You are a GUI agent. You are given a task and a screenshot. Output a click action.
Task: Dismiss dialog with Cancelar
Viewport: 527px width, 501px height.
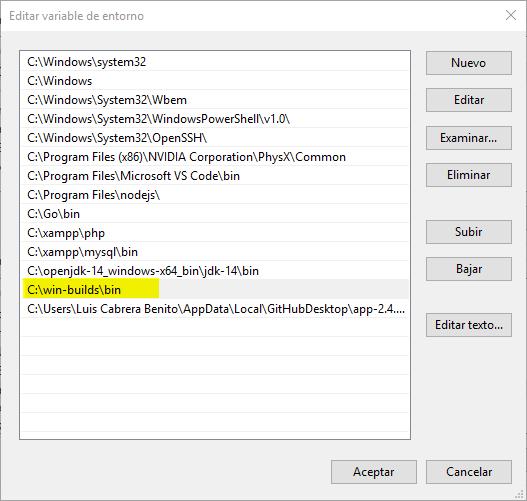pyautogui.click(x=469, y=472)
